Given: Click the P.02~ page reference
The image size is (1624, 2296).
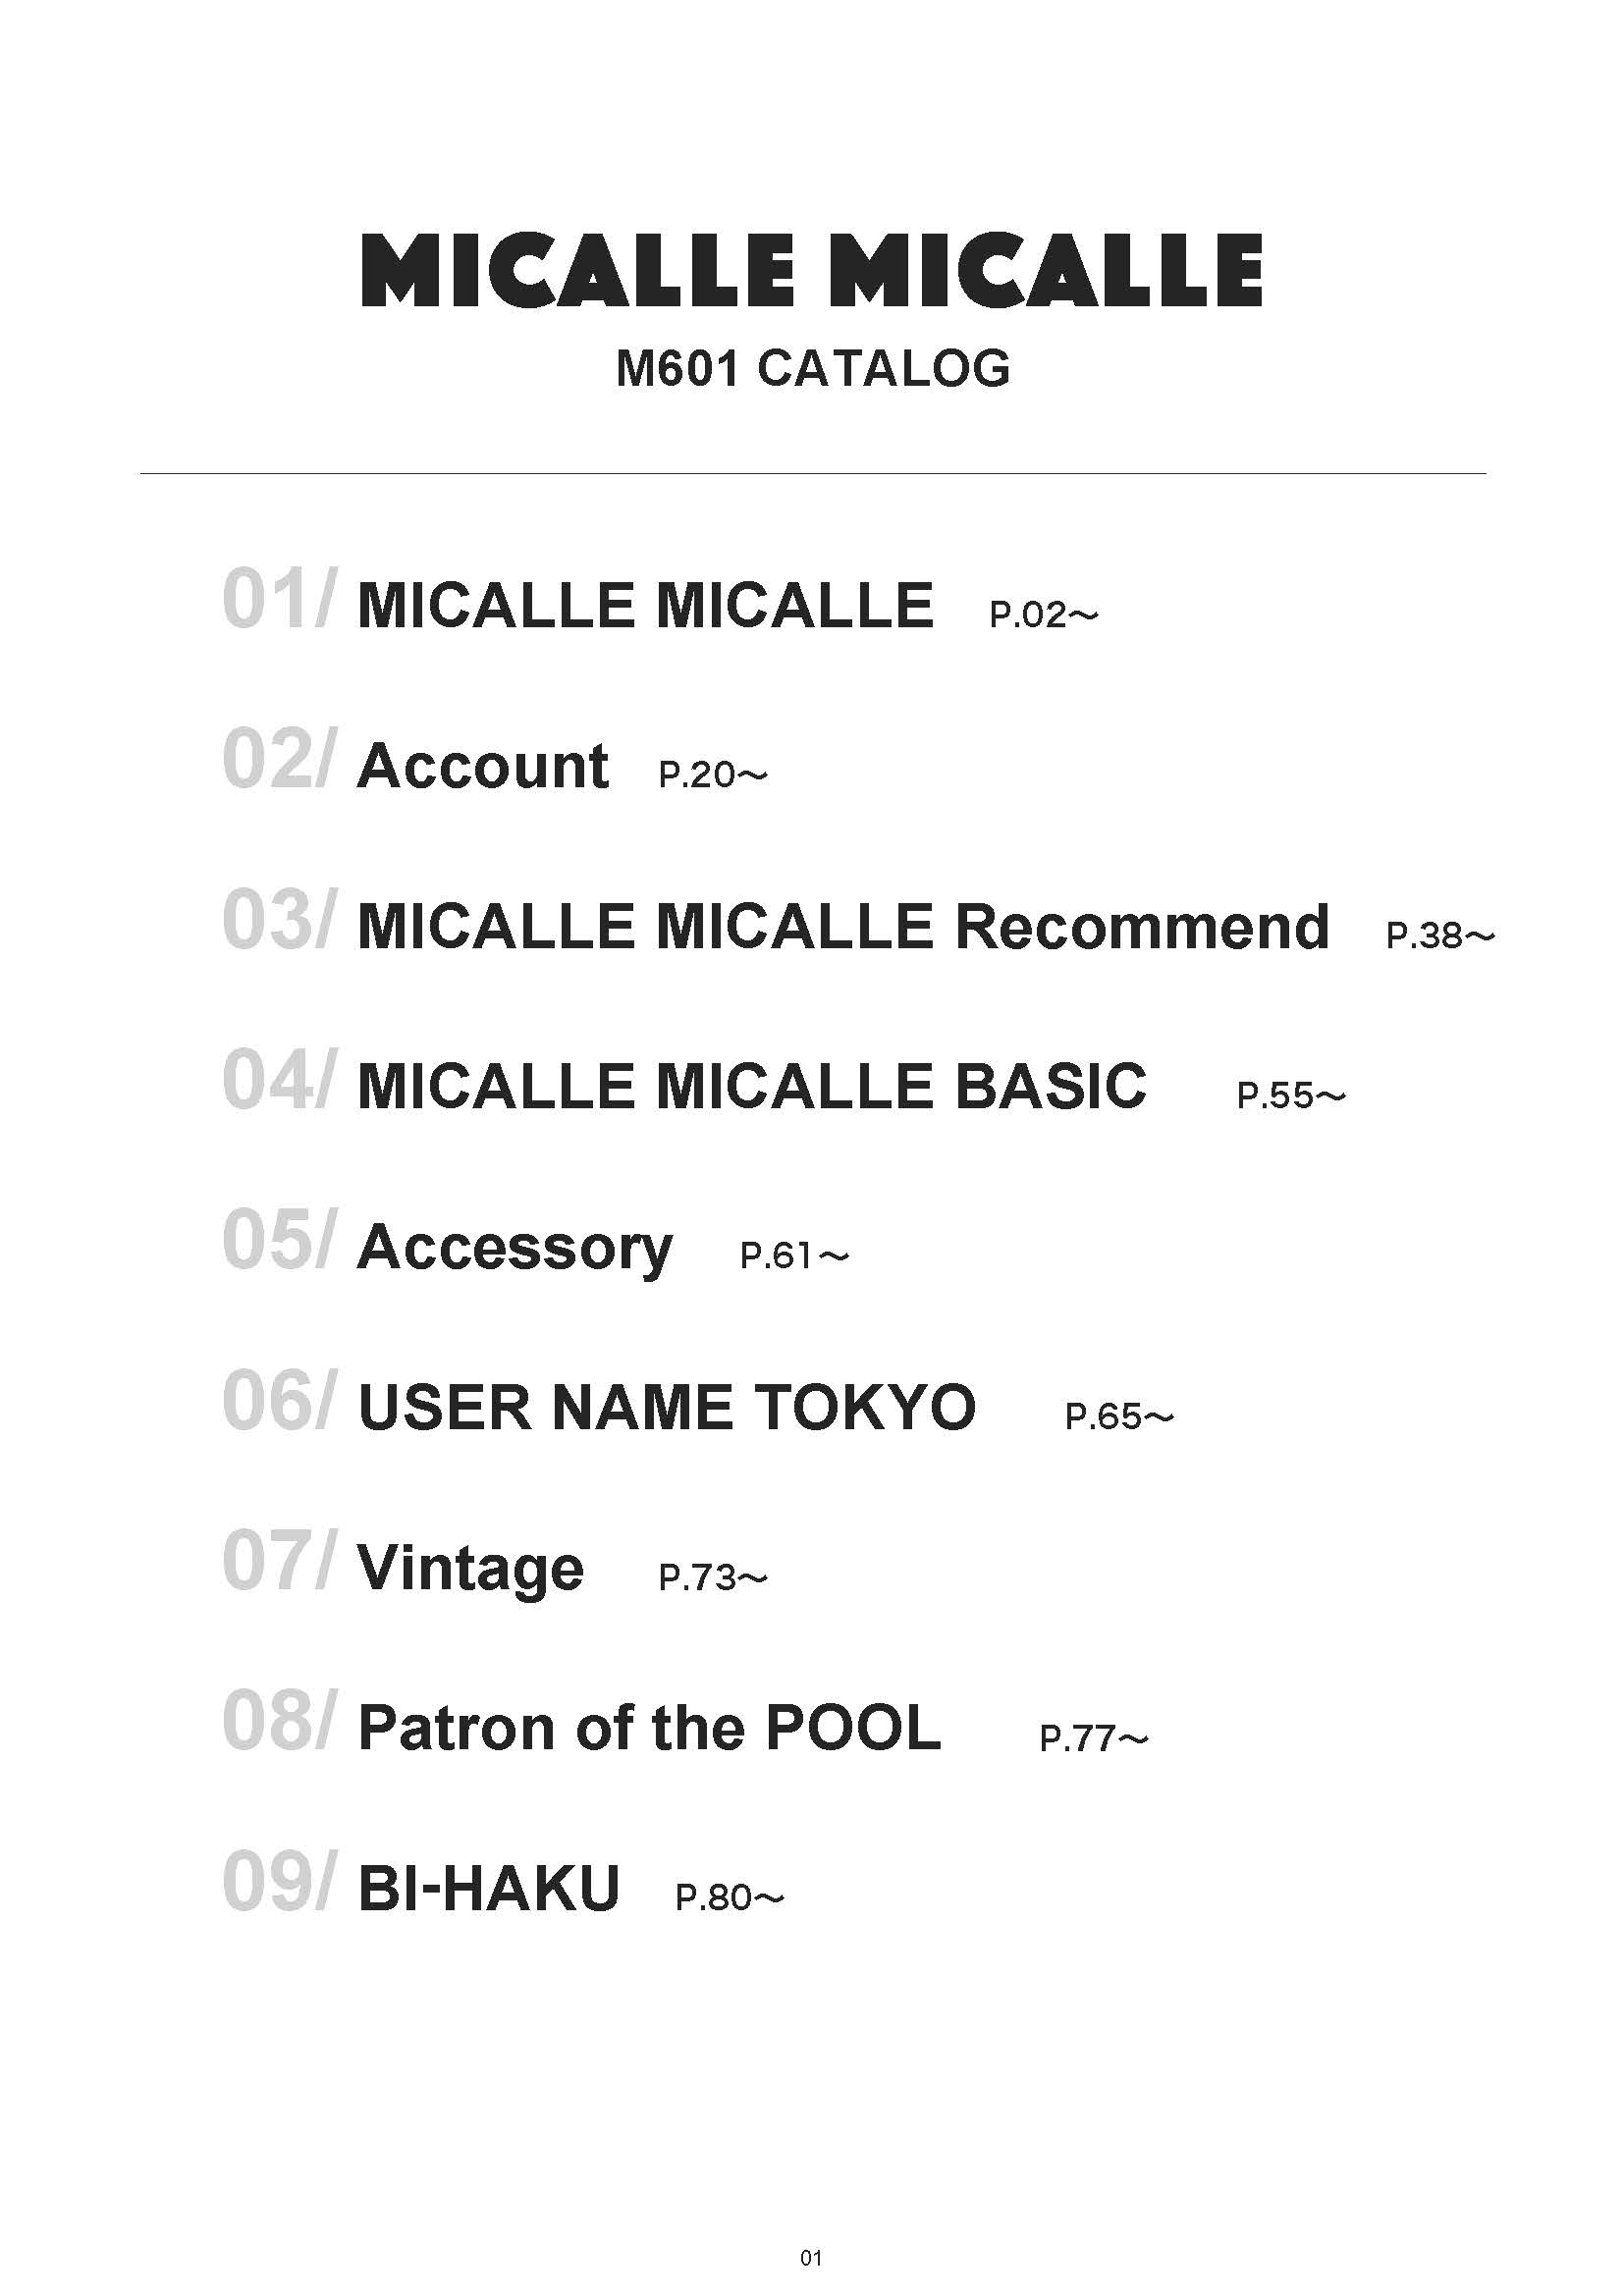Looking at the screenshot, I should click(1043, 615).
